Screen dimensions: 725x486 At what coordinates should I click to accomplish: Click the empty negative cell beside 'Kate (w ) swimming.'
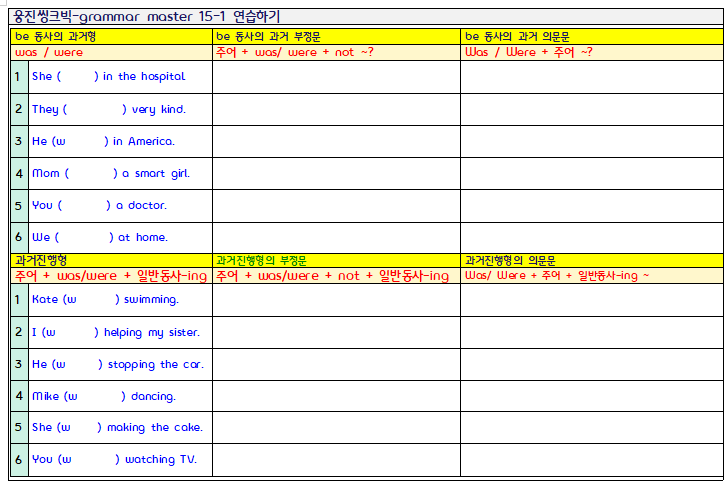337,300
